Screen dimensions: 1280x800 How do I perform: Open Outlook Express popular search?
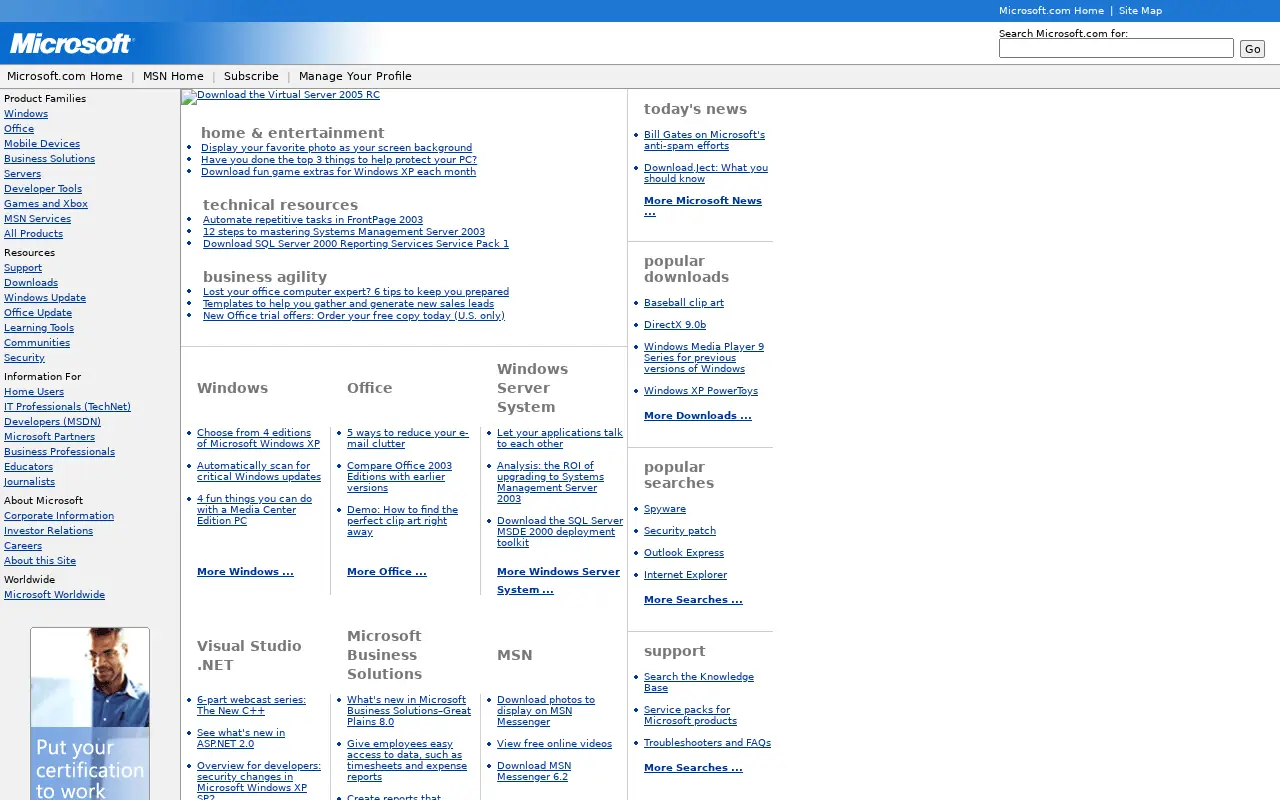(684, 553)
